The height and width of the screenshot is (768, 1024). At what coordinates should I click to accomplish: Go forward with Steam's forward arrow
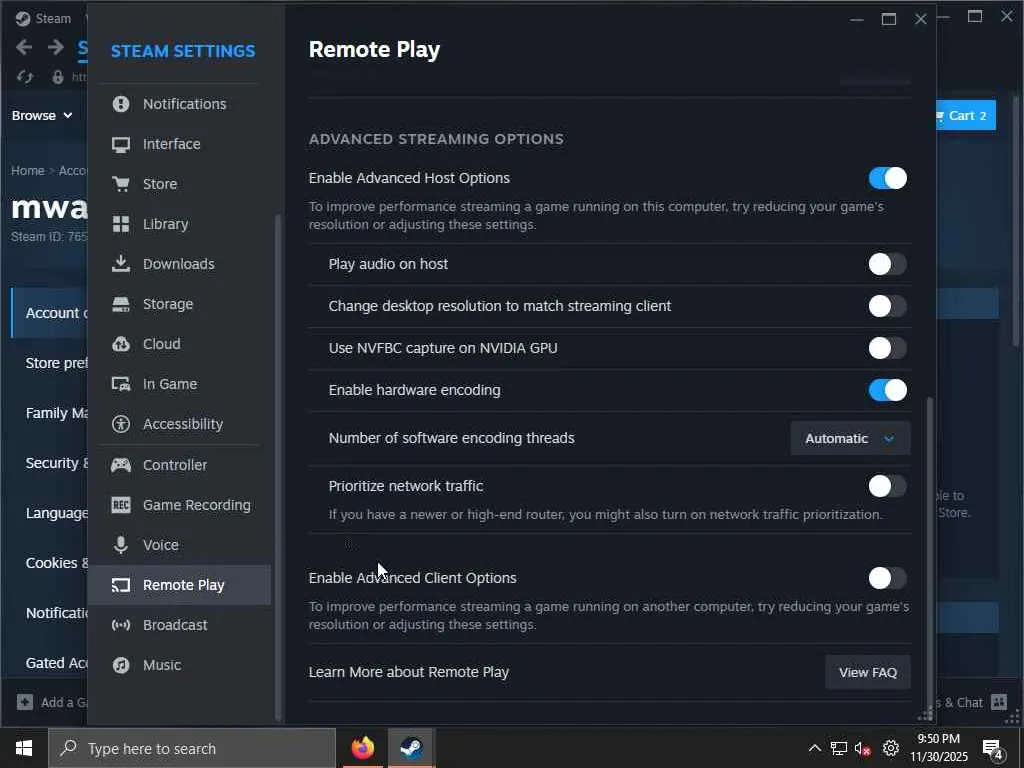click(56, 47)
